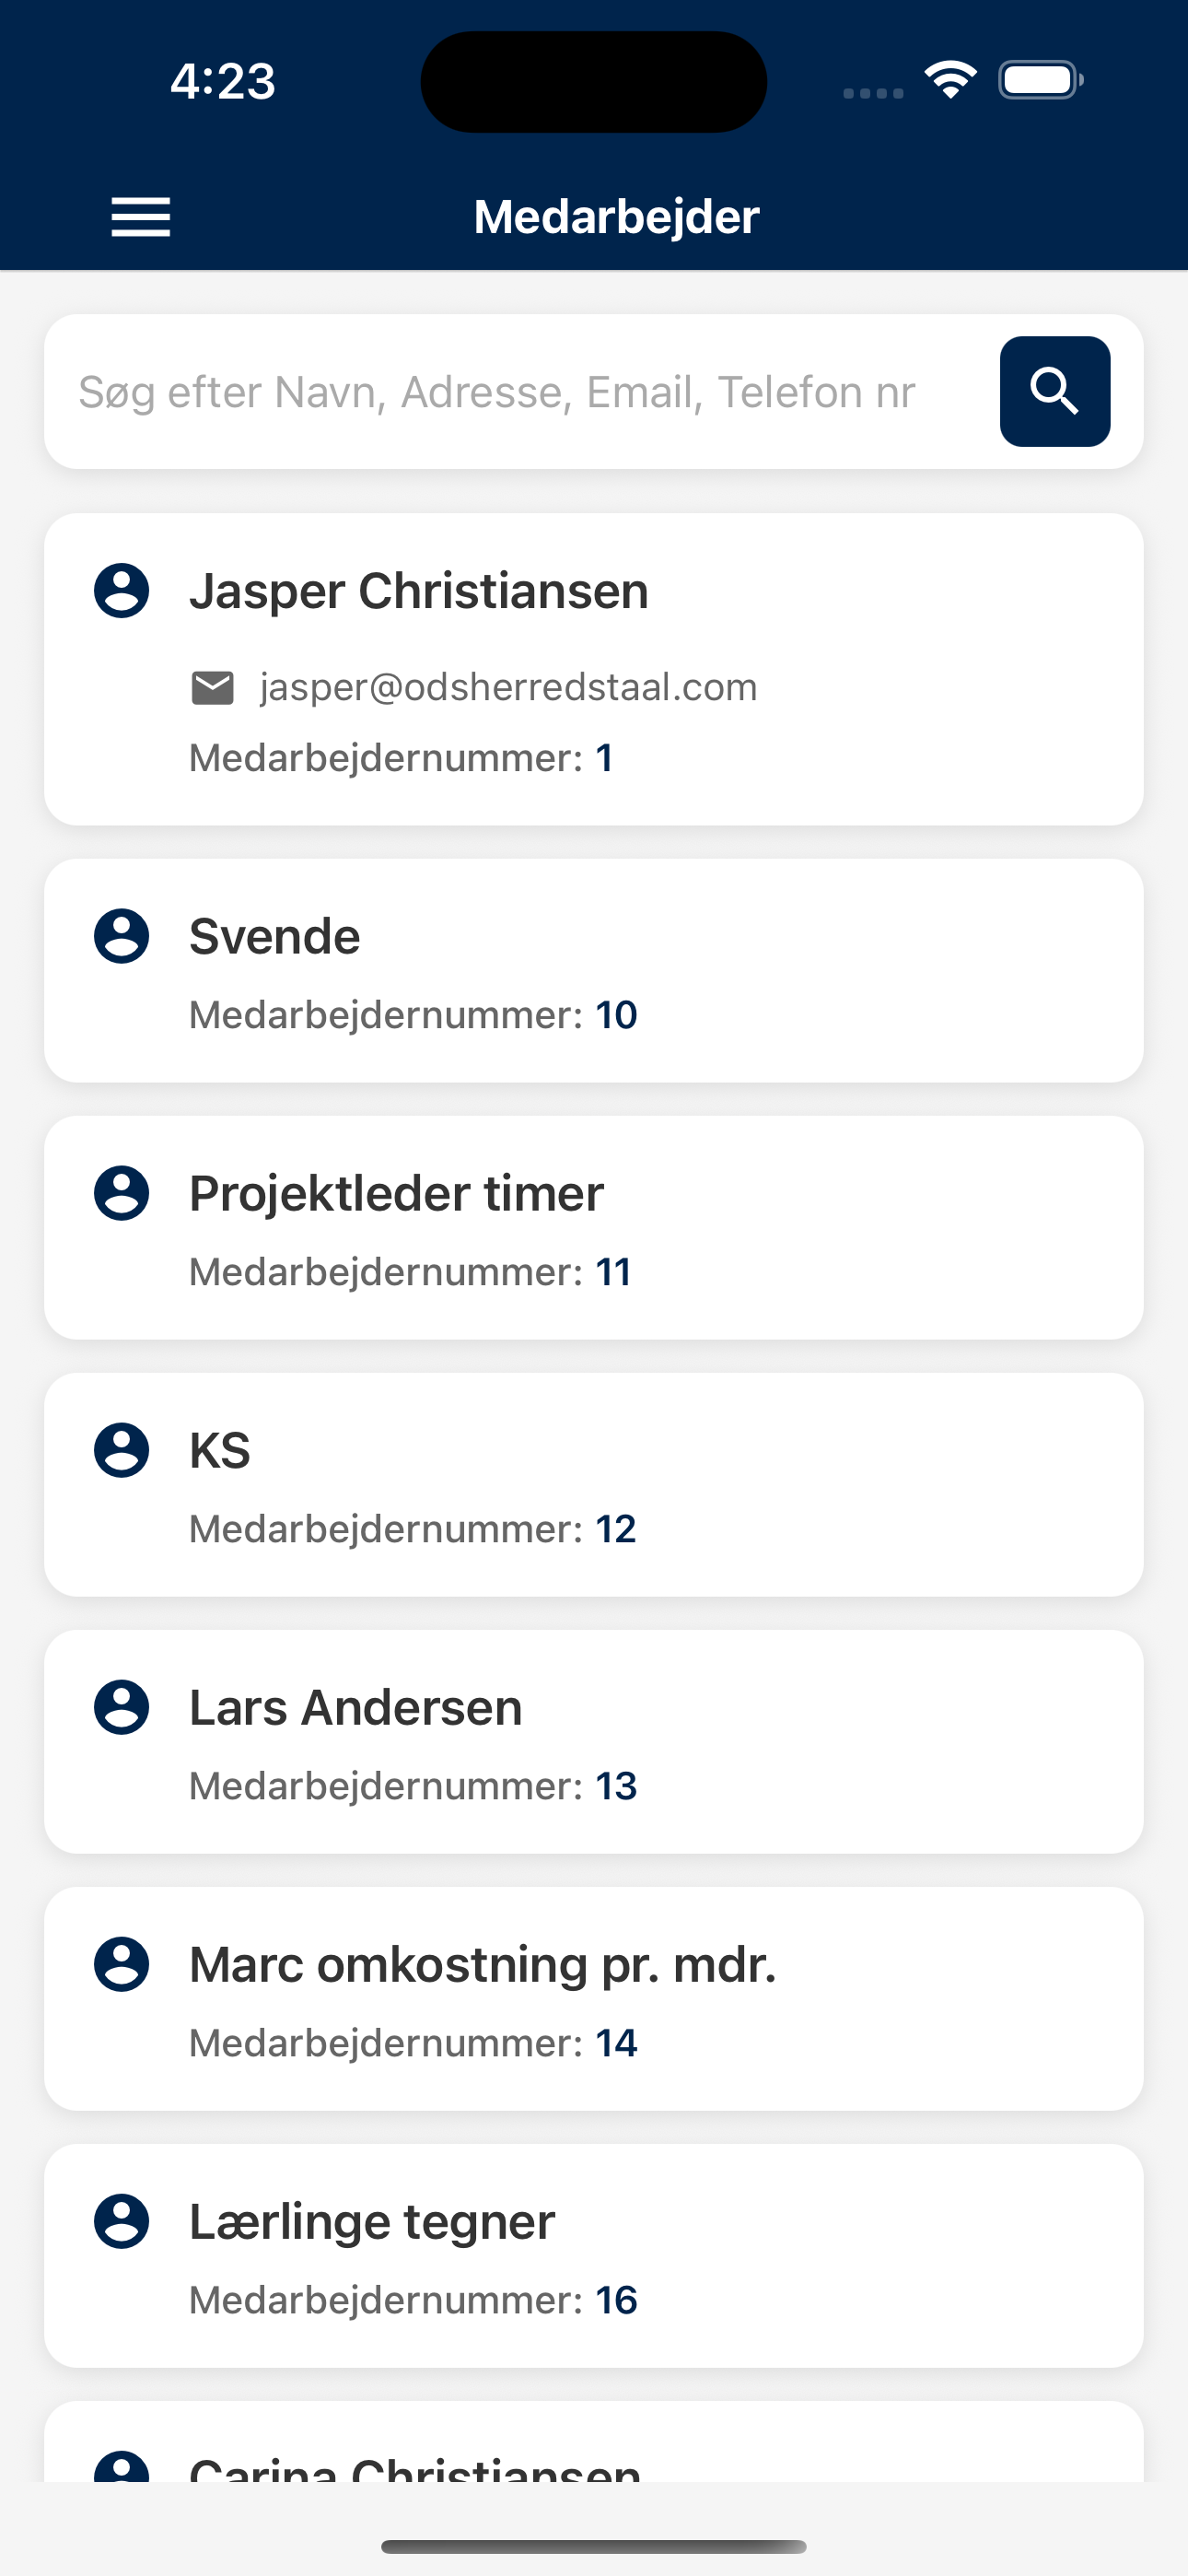This screenshot has height=2576, width=1188.
Task: Open the Jasper Christiansen employee name
Action: (419, 591)
